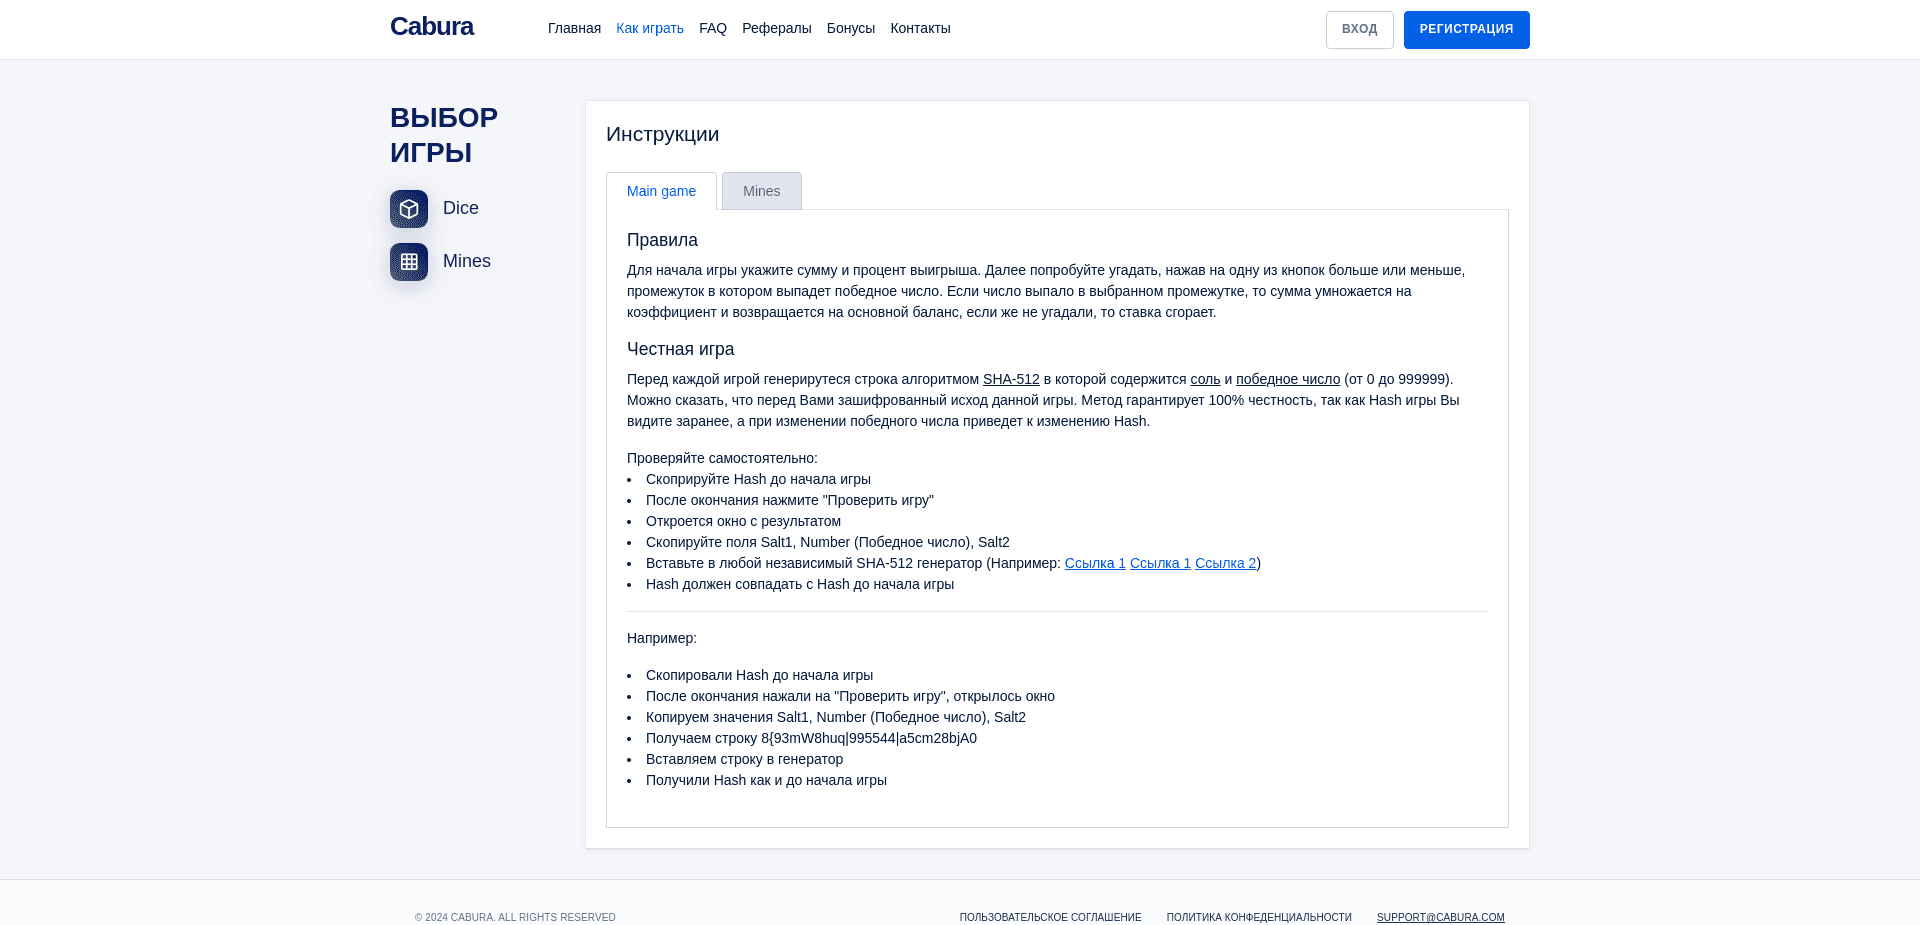Click the РЕГИСТРАЦИЯ button

pyautogui.click(x=1466, y=30)
